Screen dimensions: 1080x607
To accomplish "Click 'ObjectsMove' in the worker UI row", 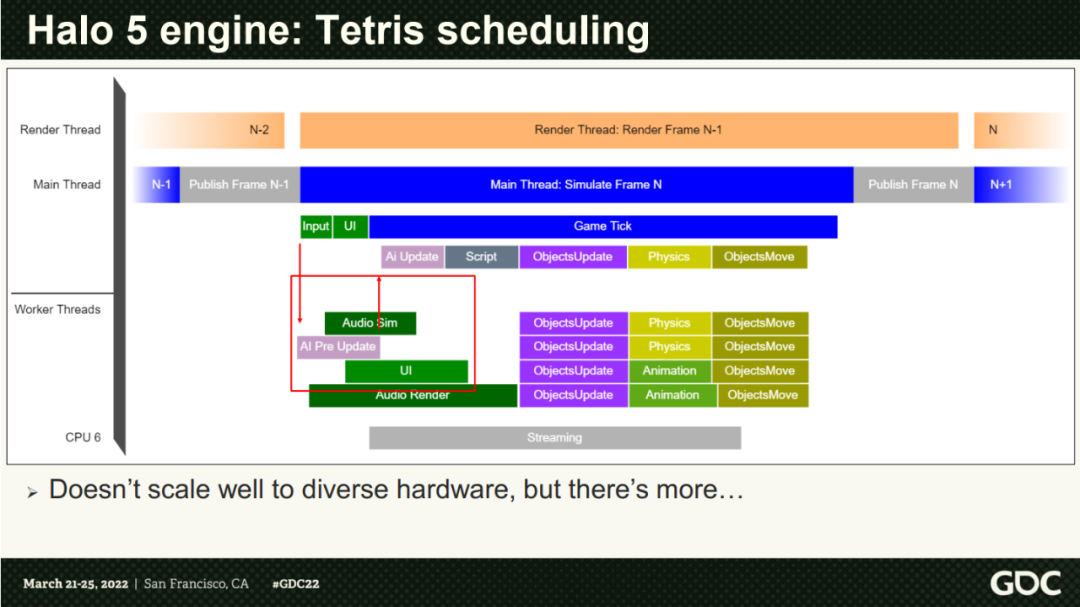I will pyautogui.click(x=760, y=371).
